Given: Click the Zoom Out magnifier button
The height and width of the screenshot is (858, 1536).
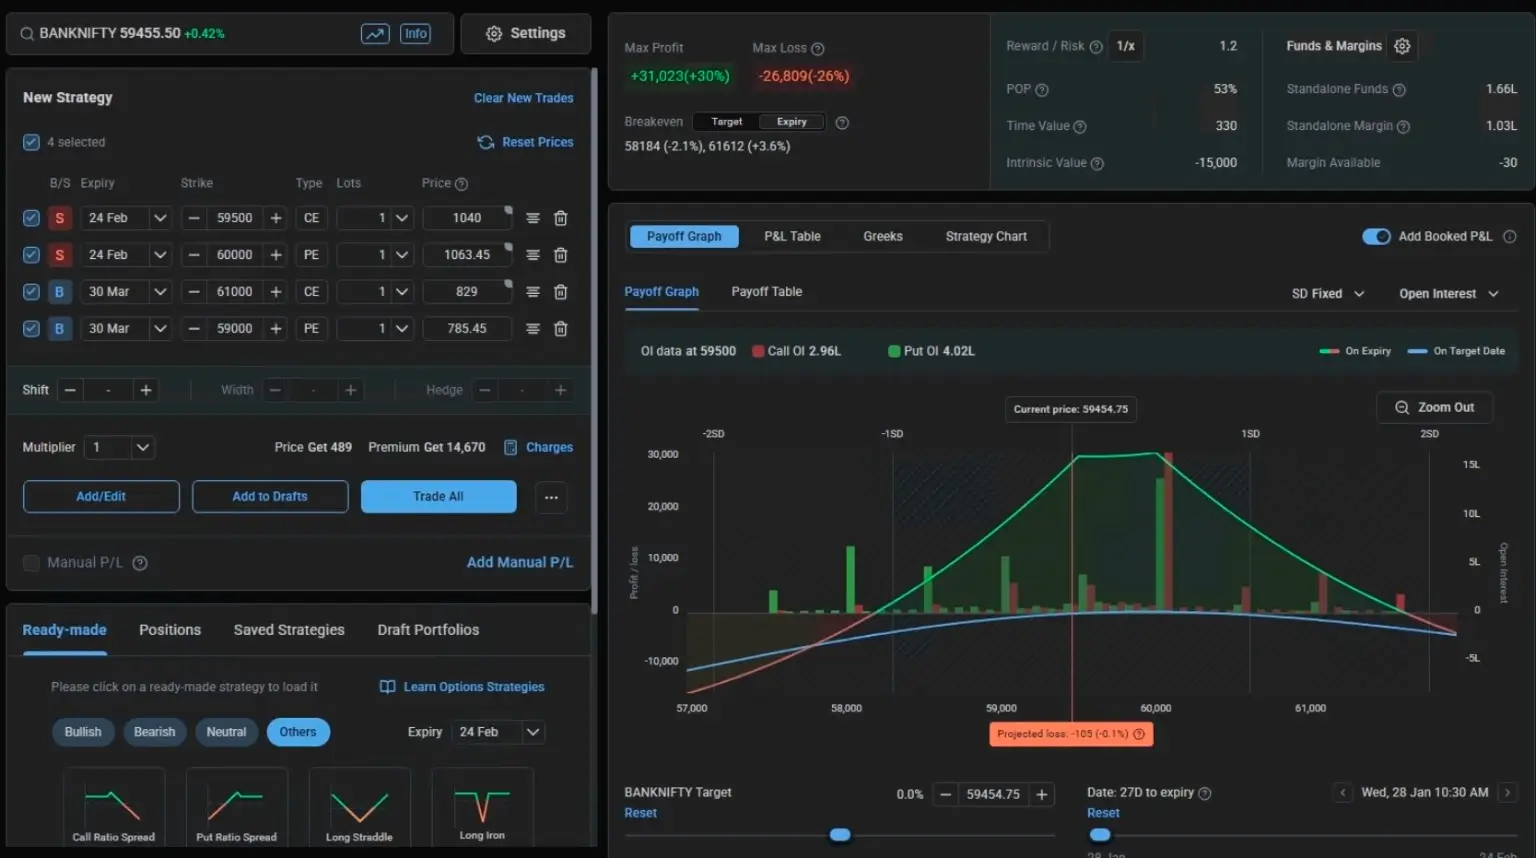Looking at the screenshot, I should [1434, 407].
